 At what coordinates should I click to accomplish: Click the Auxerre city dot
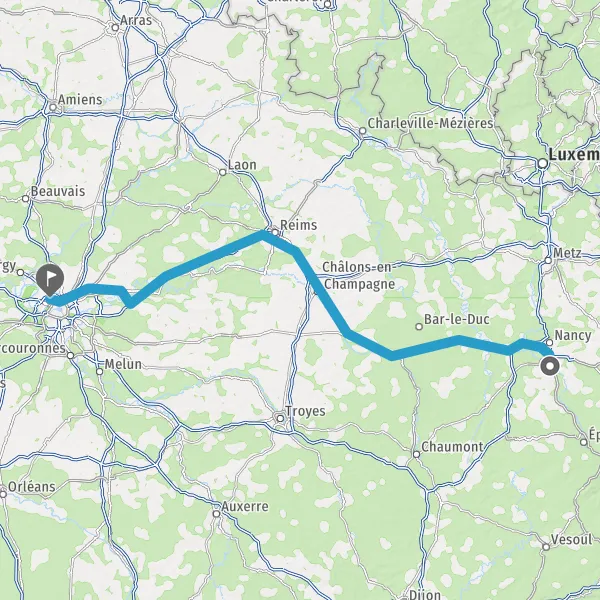pos(217,514)
